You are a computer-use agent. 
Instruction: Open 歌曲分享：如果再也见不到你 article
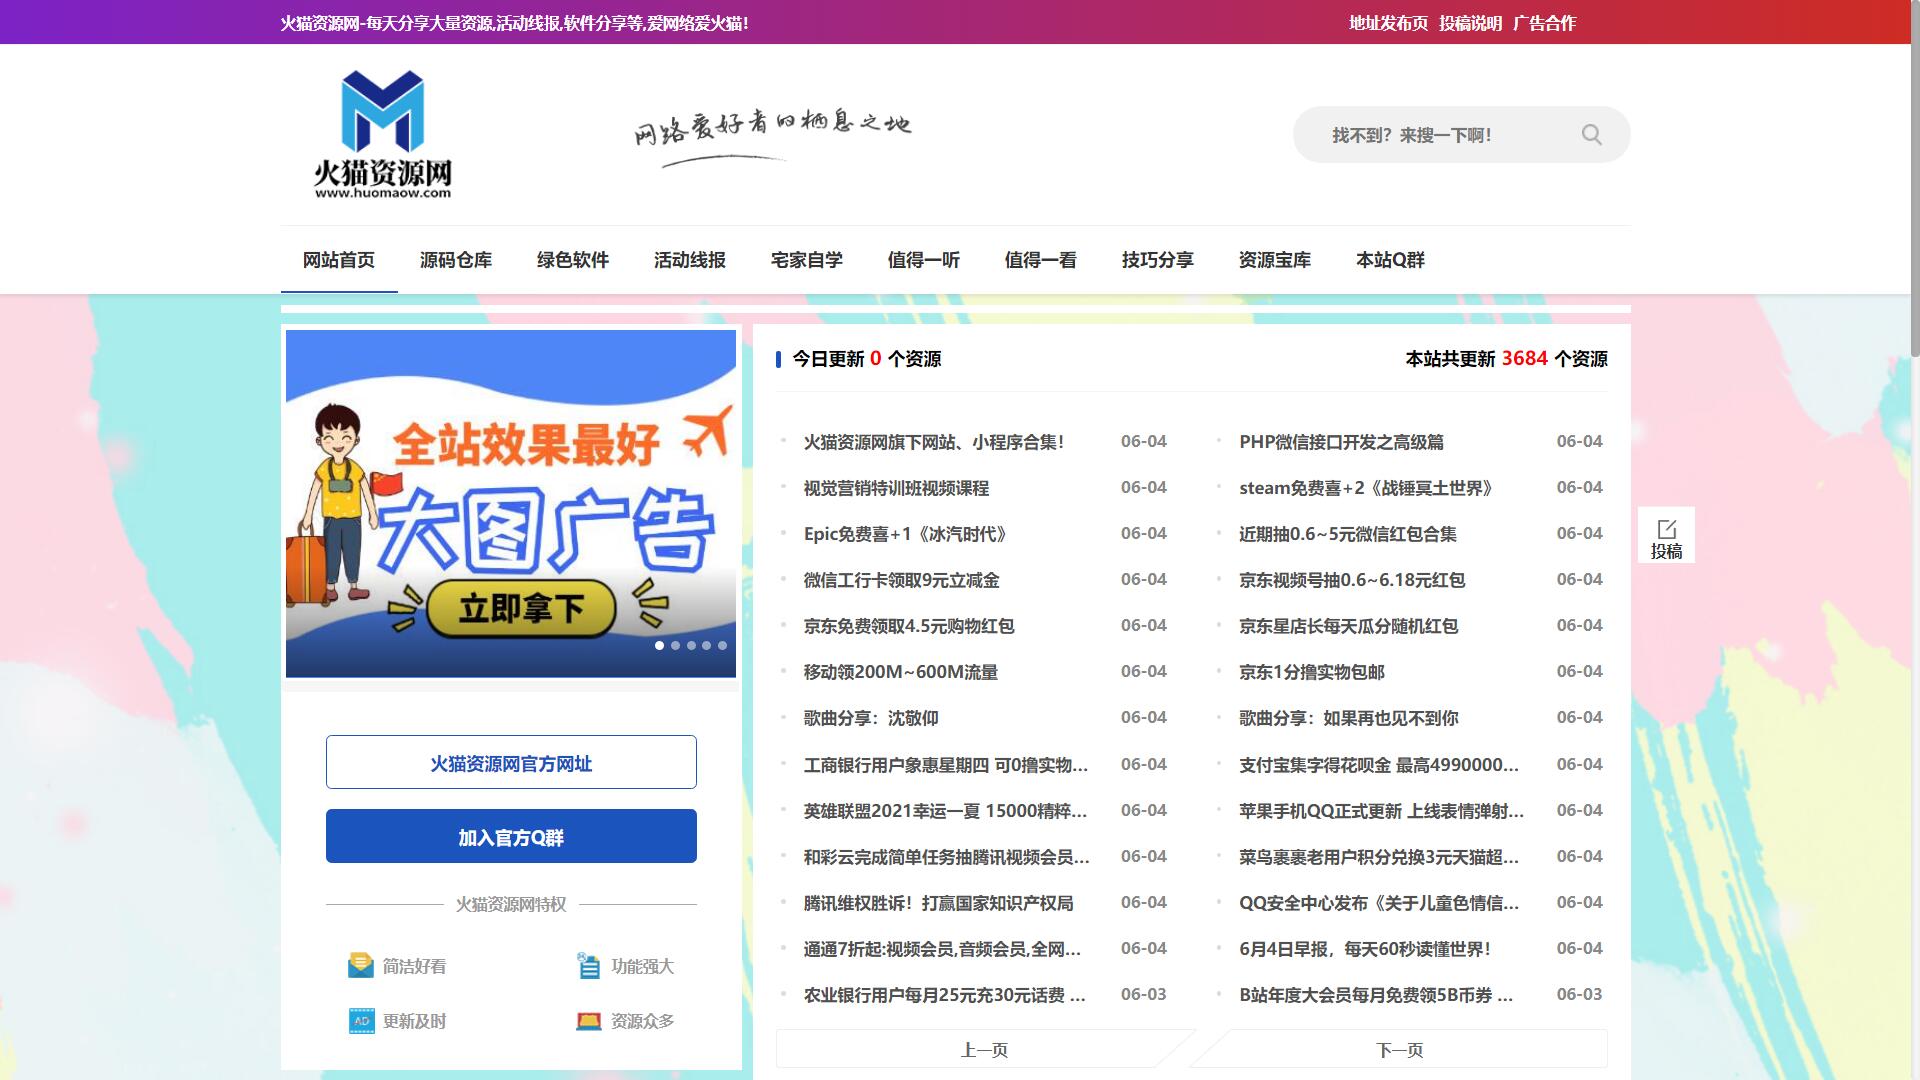(1349, 718)
